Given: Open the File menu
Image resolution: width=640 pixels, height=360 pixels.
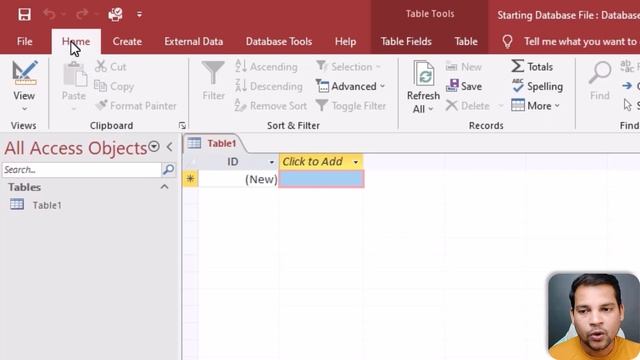Looking at the screenshot, I should tap(24, 41).
